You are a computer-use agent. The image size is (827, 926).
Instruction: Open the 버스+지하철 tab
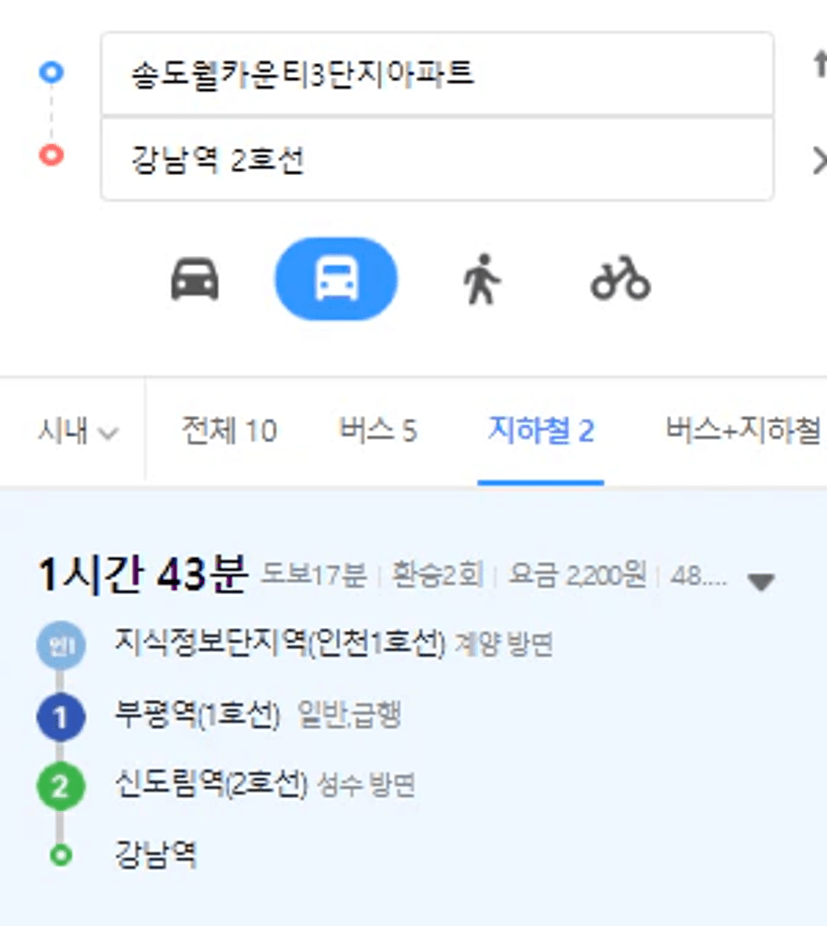[744, 430]
